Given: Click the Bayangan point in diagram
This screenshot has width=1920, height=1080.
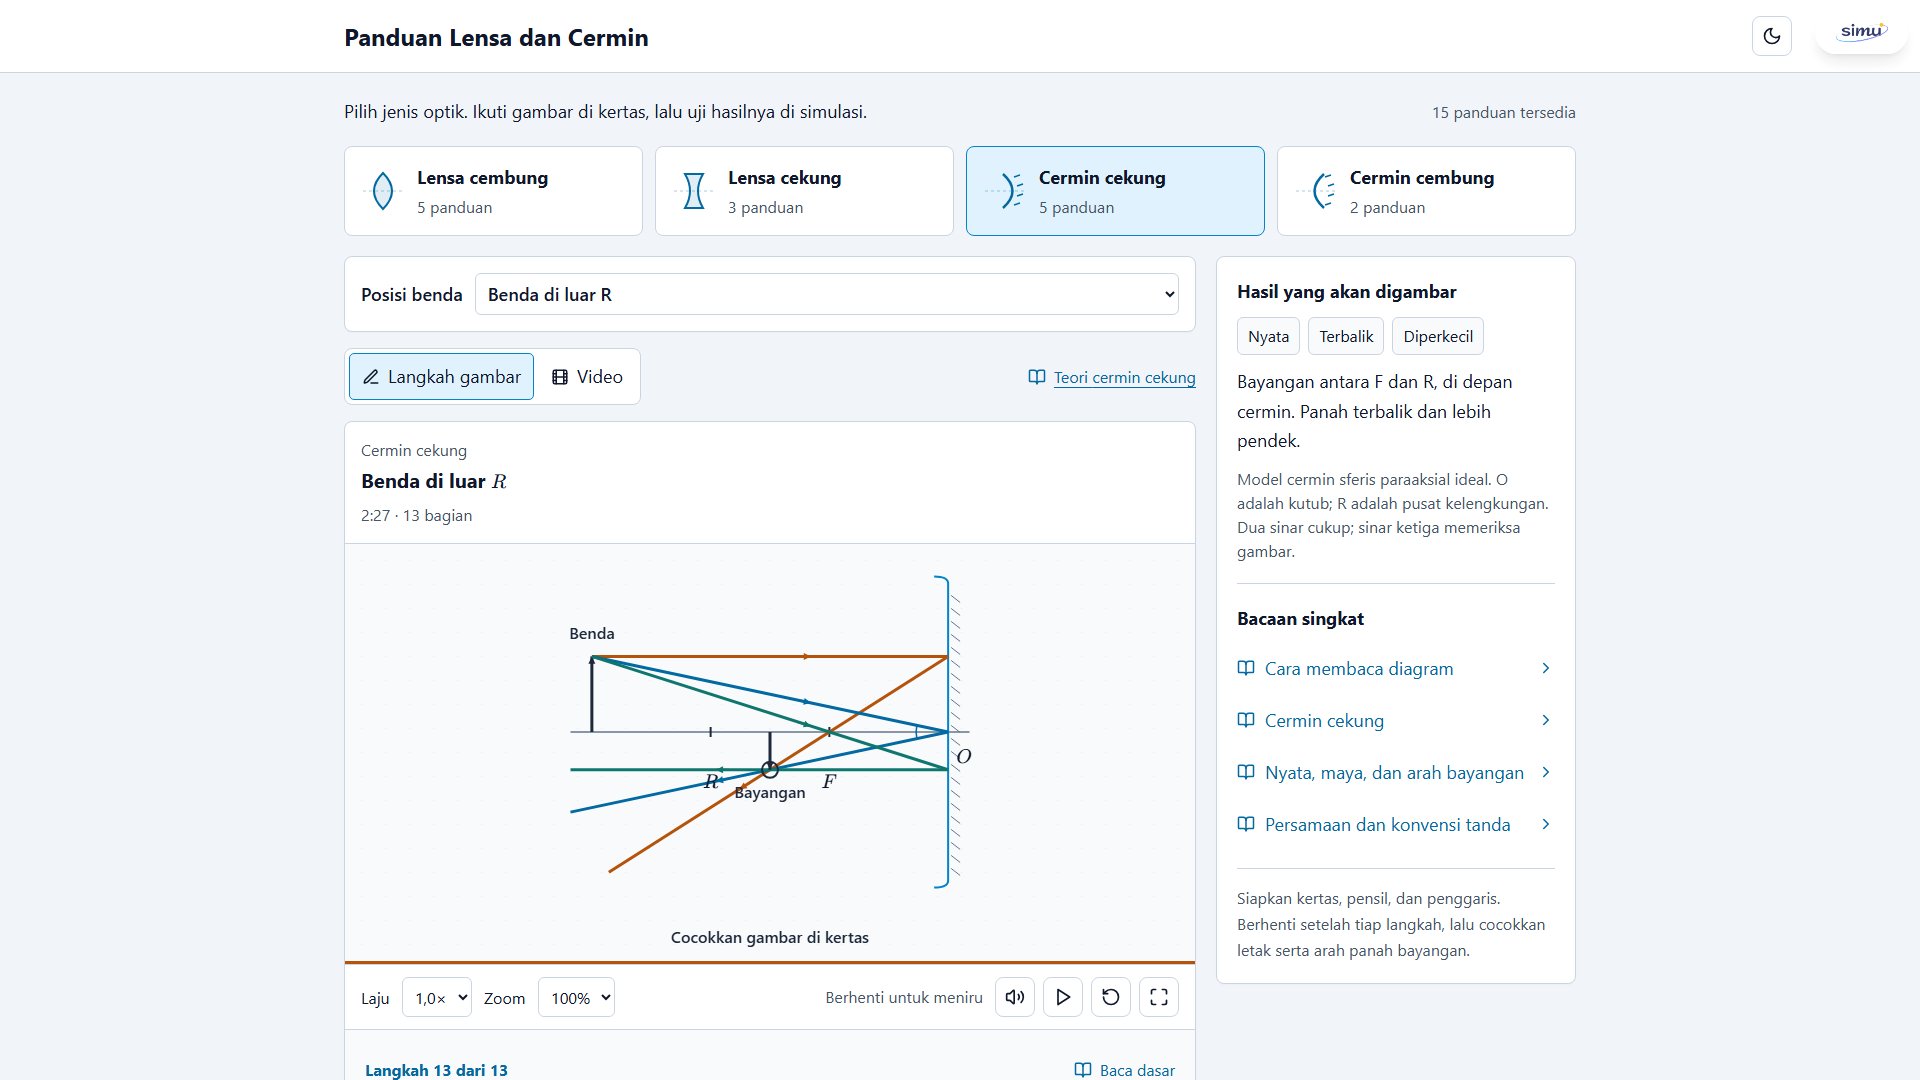Looking at the screenshot, I should [x=770, y=769].
